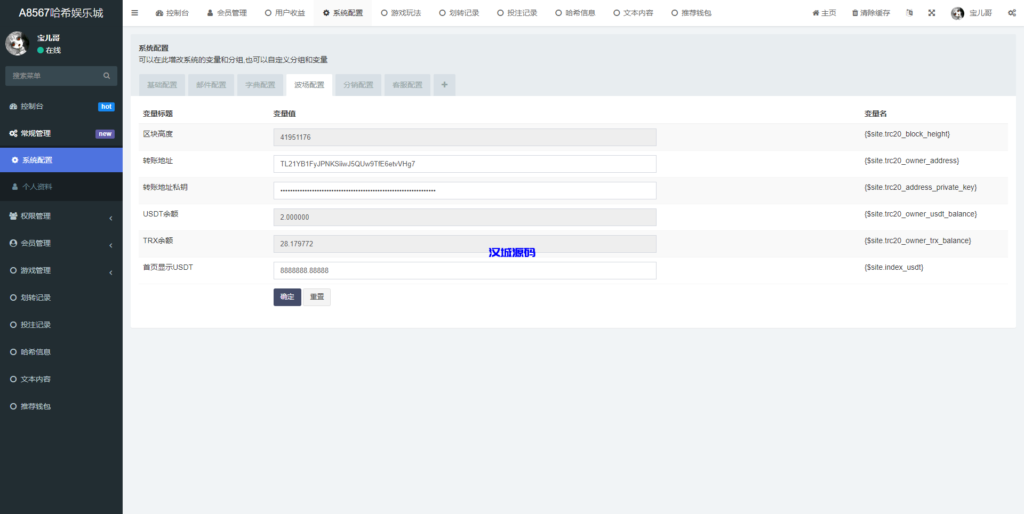
Task: Switch to the 用户收益 top tab
Action: coord(285,12)
